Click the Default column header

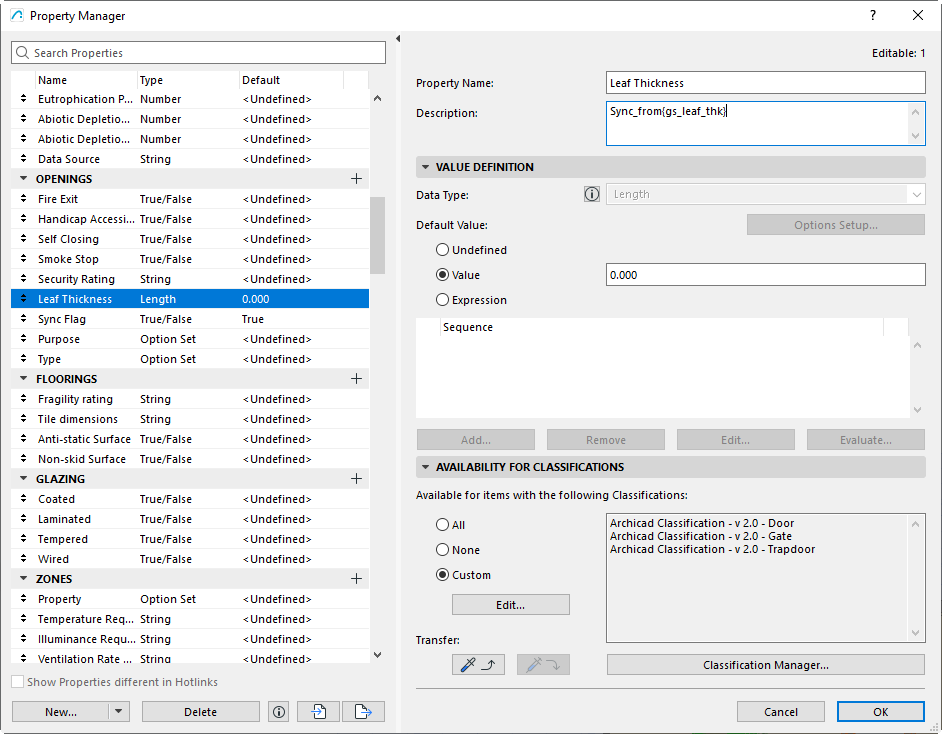coord(291,80)
